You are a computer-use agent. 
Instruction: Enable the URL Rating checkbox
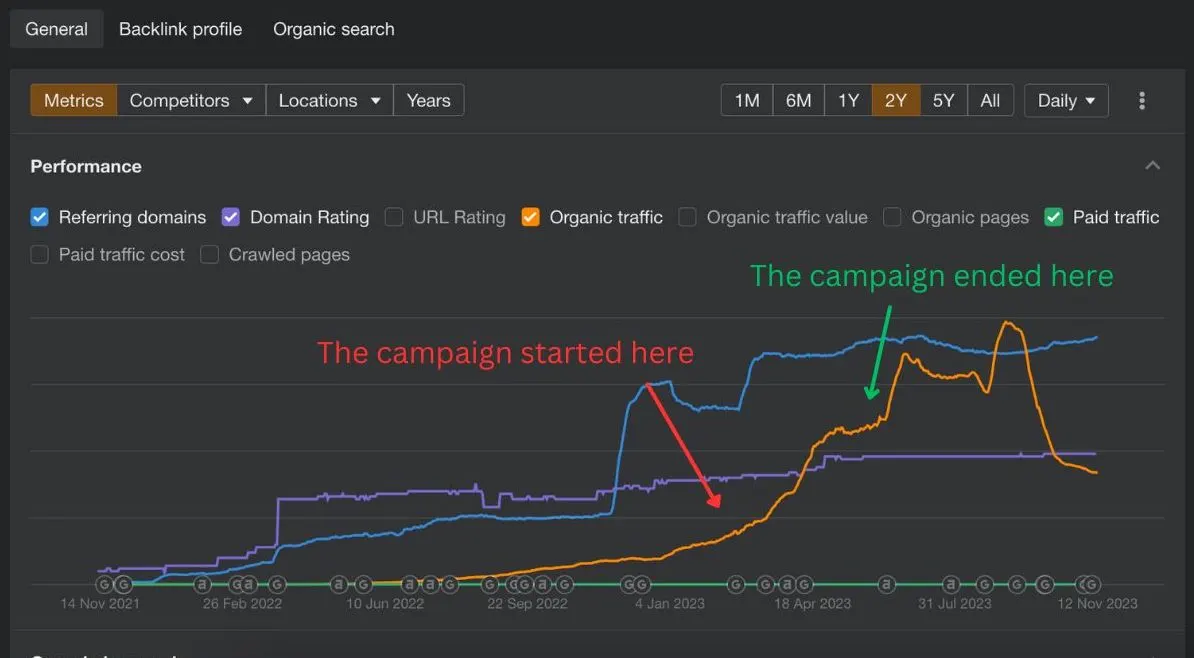394,217
